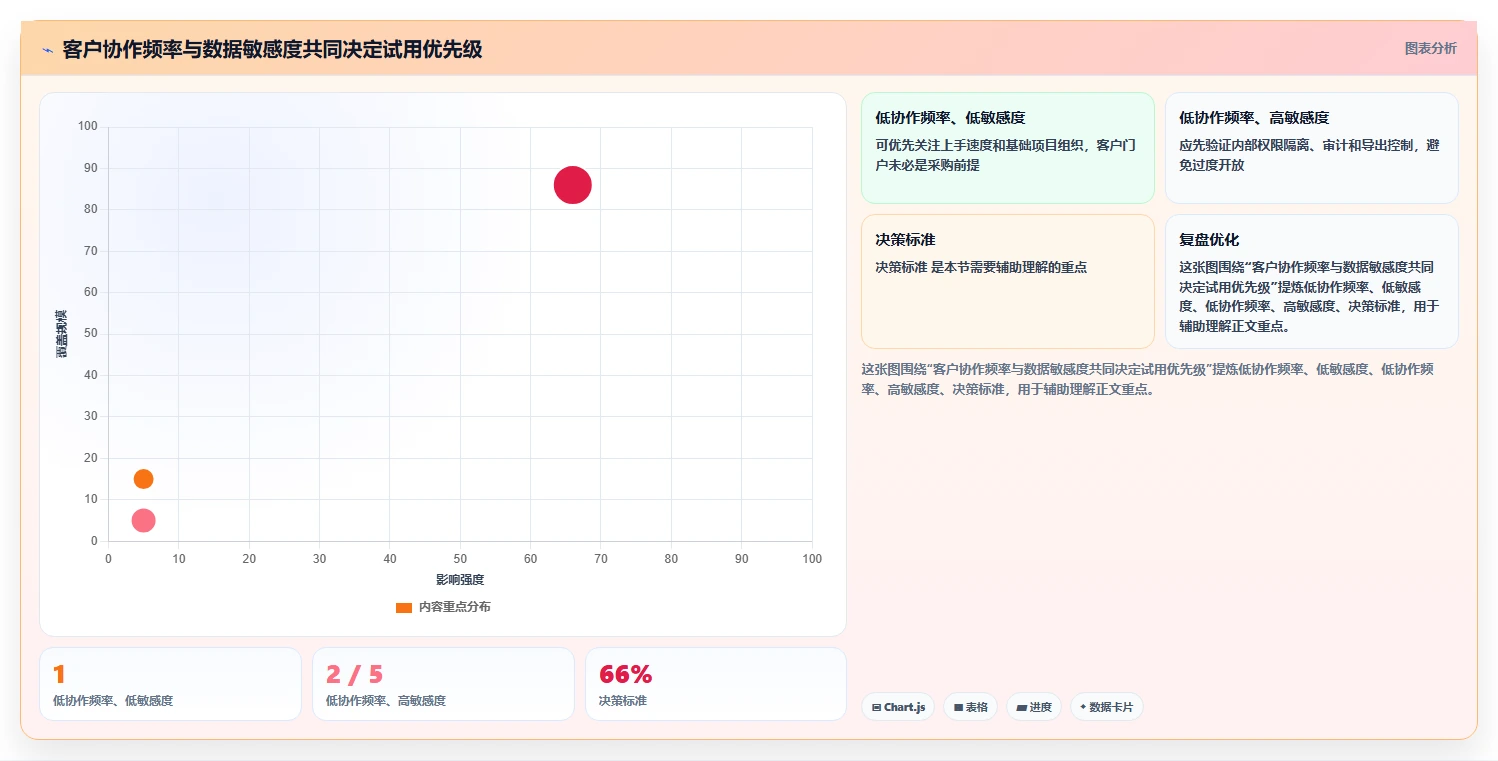
Task: Click text 决策标准 是本节需要辅助理解的重点
Action: coord(981,267)
